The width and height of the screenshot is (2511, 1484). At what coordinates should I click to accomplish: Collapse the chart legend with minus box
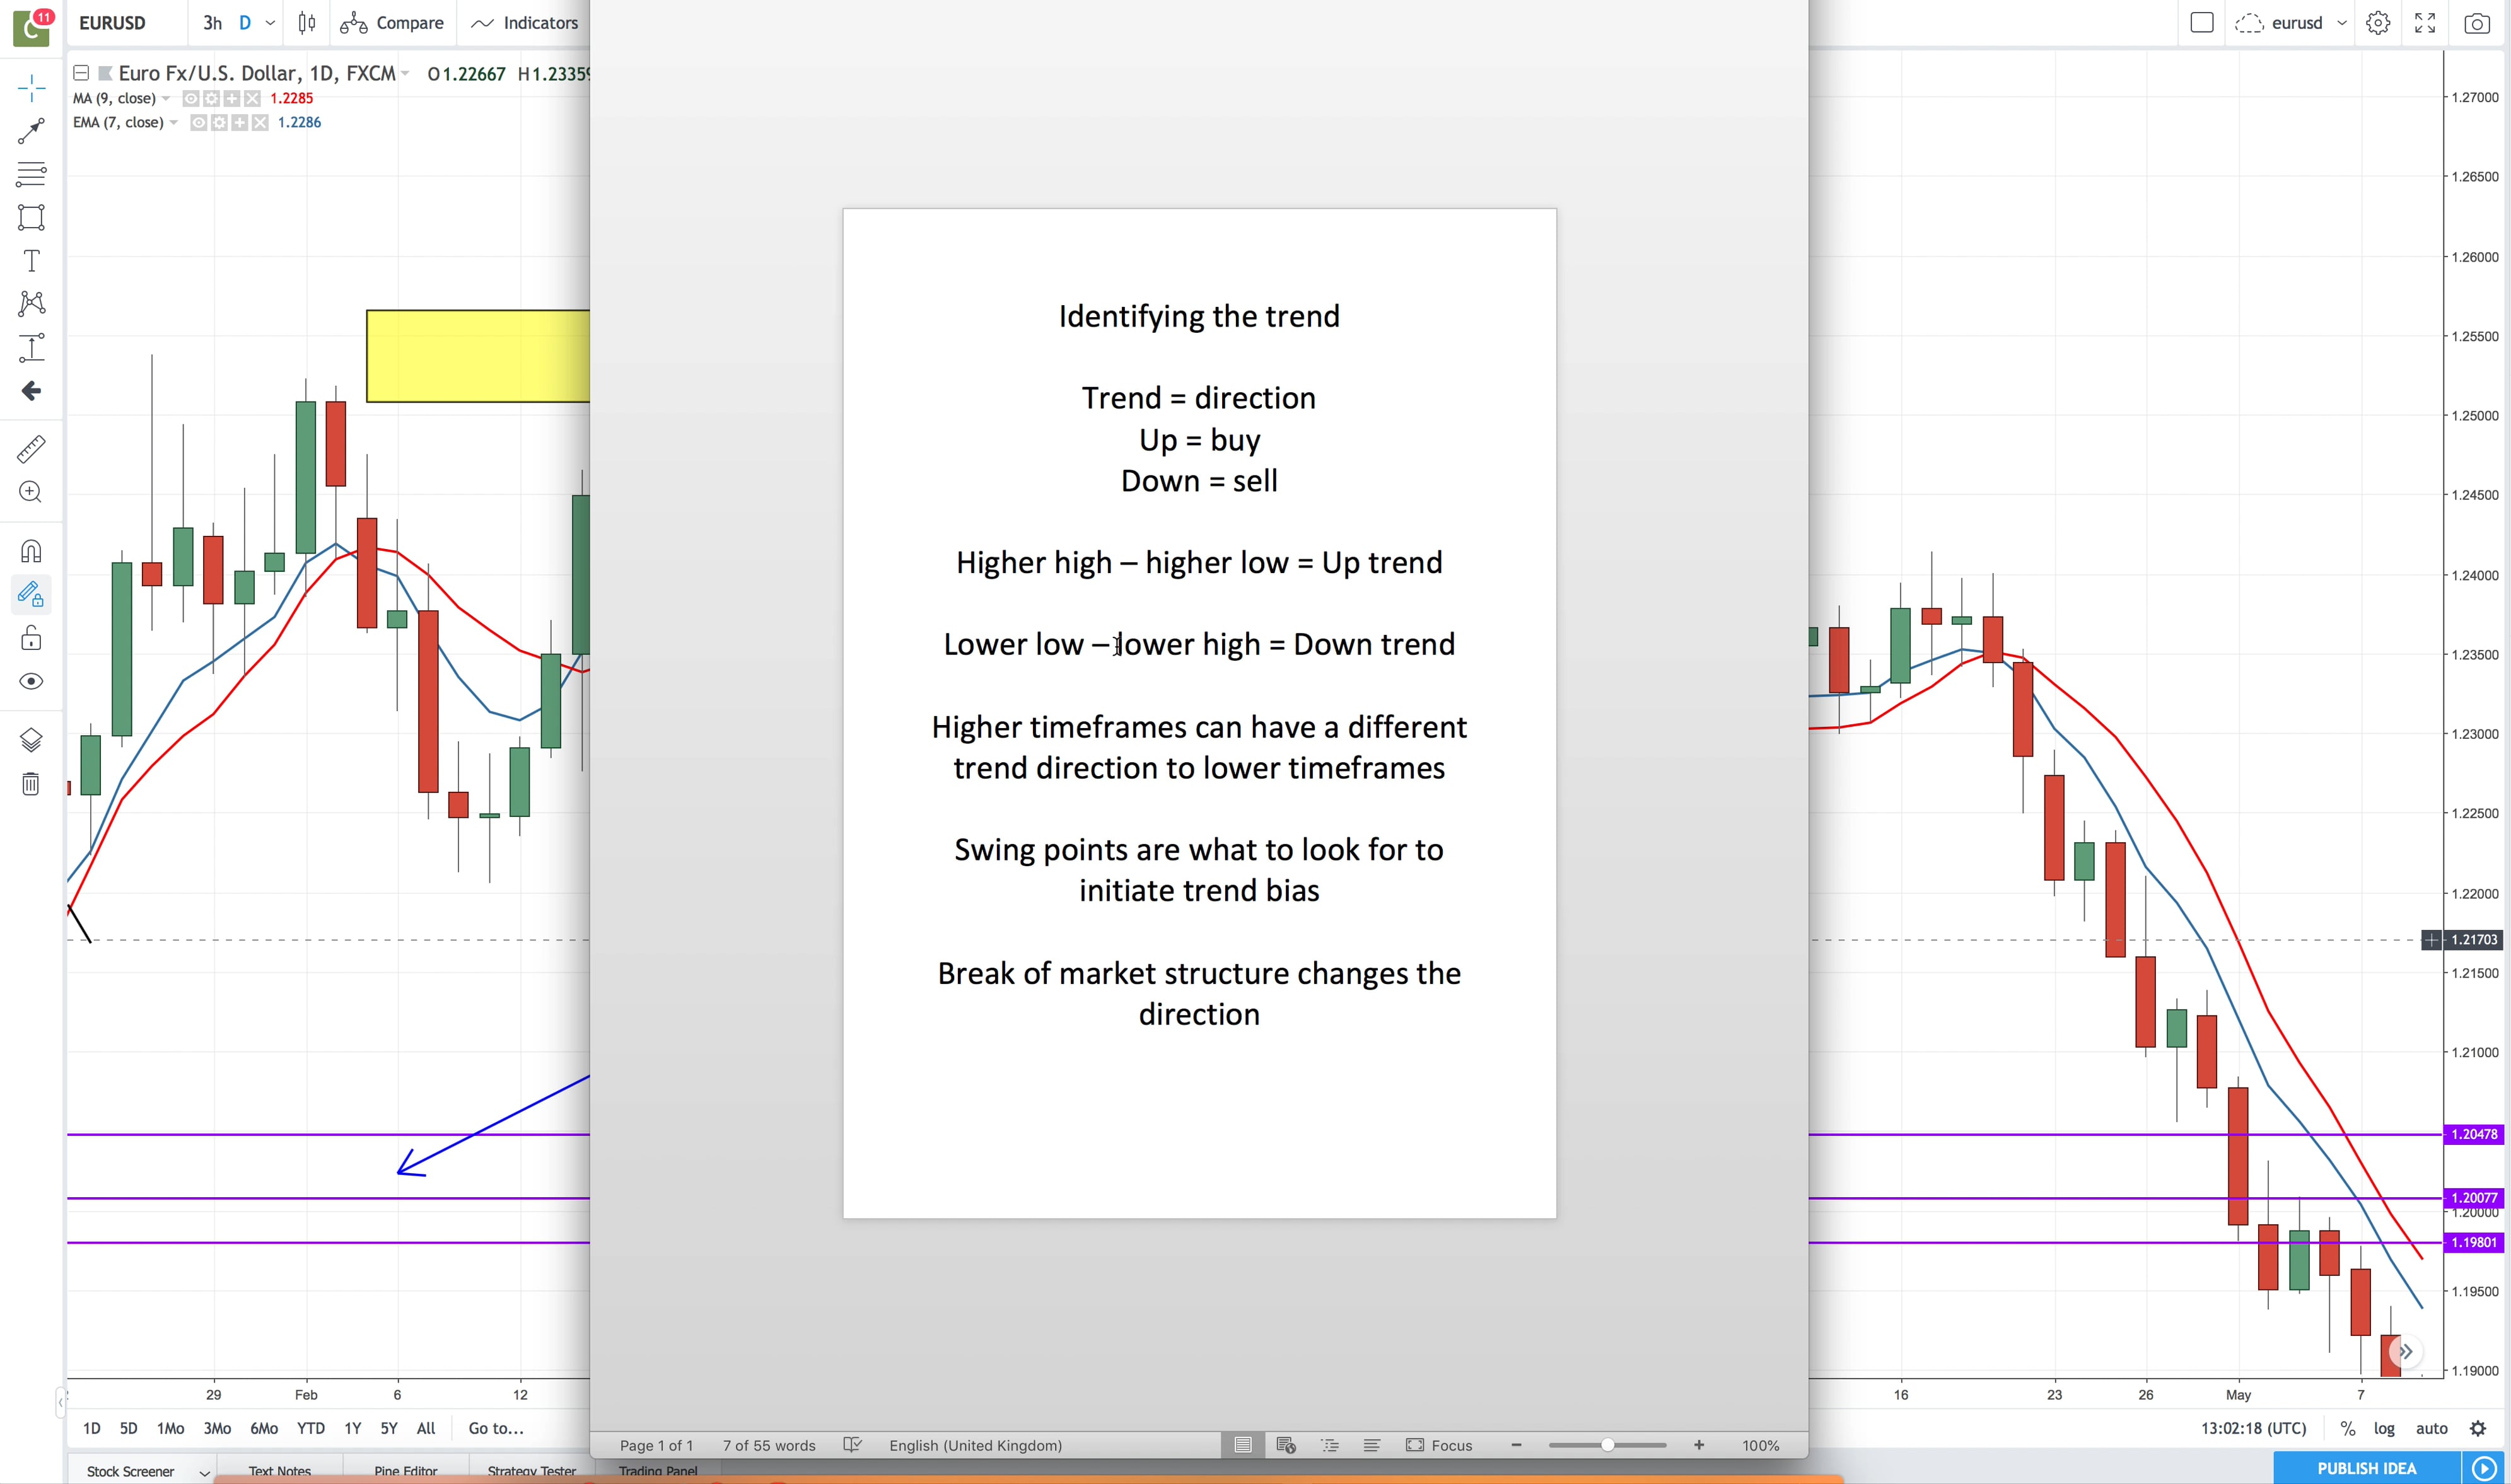point(81,73)
